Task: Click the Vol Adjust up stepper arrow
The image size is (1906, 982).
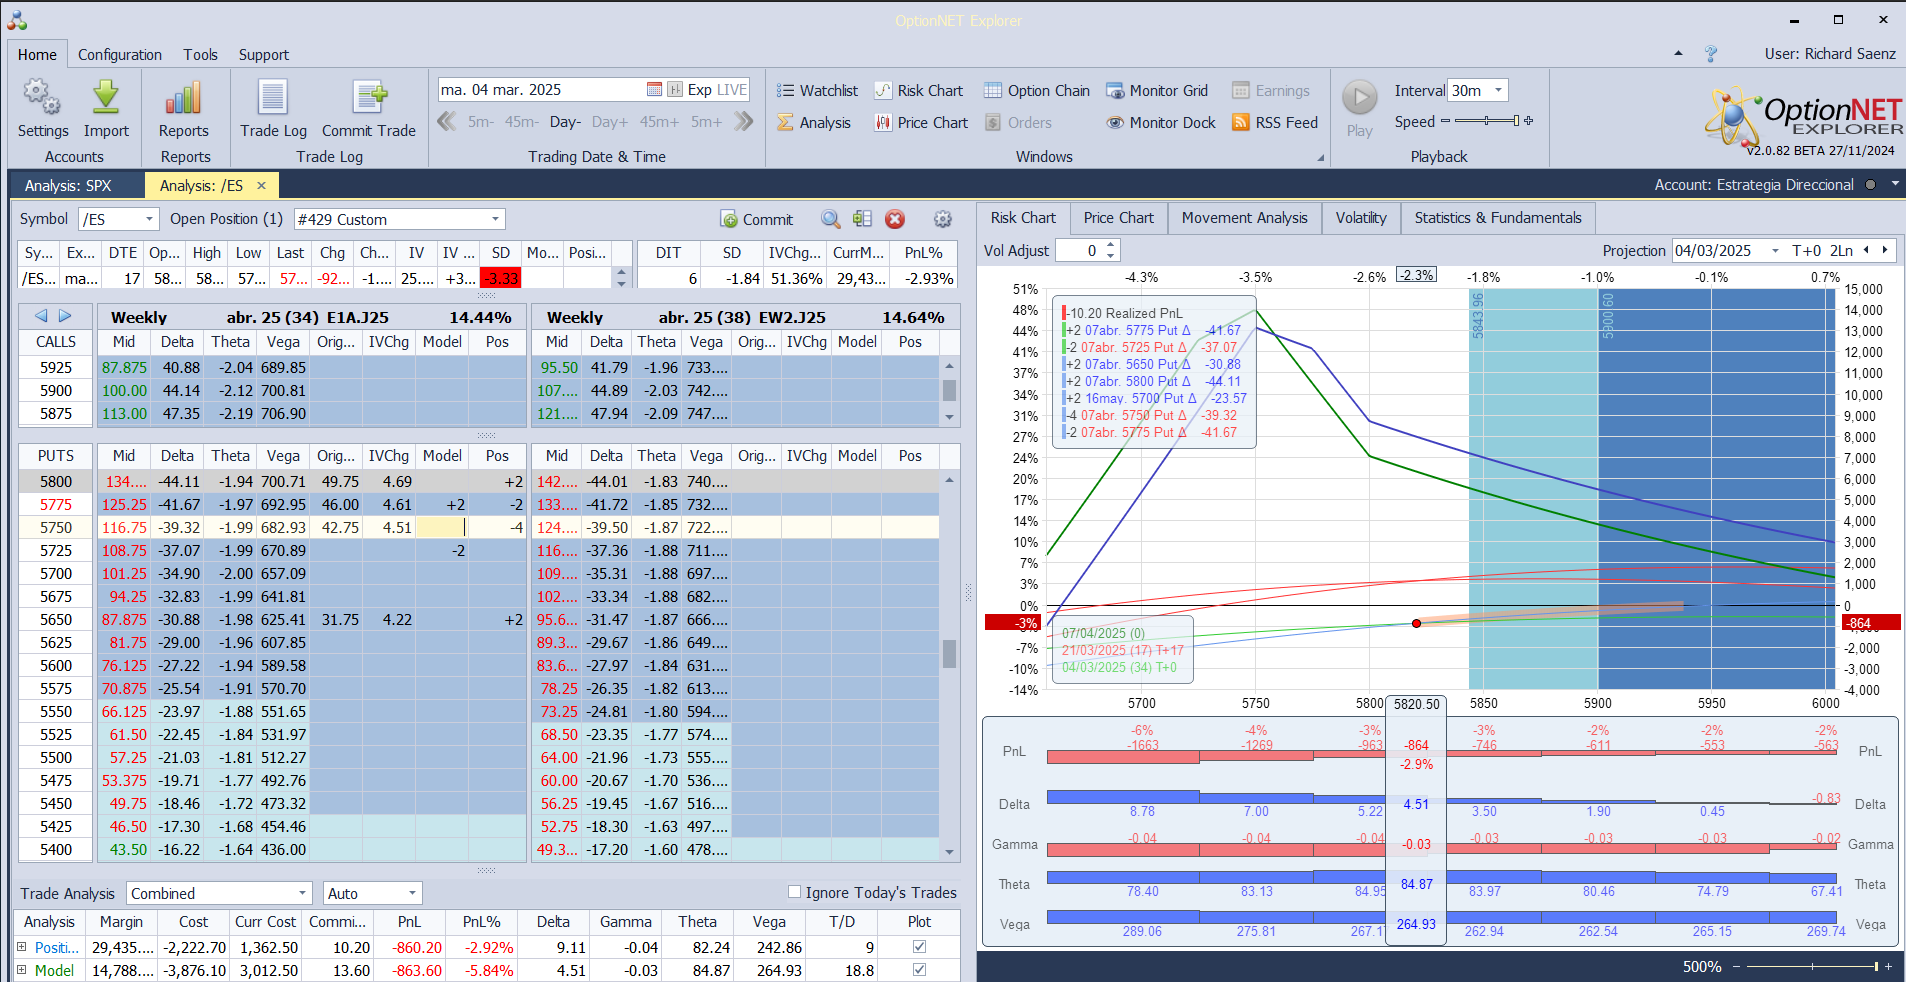Action: pos(1110,245)
